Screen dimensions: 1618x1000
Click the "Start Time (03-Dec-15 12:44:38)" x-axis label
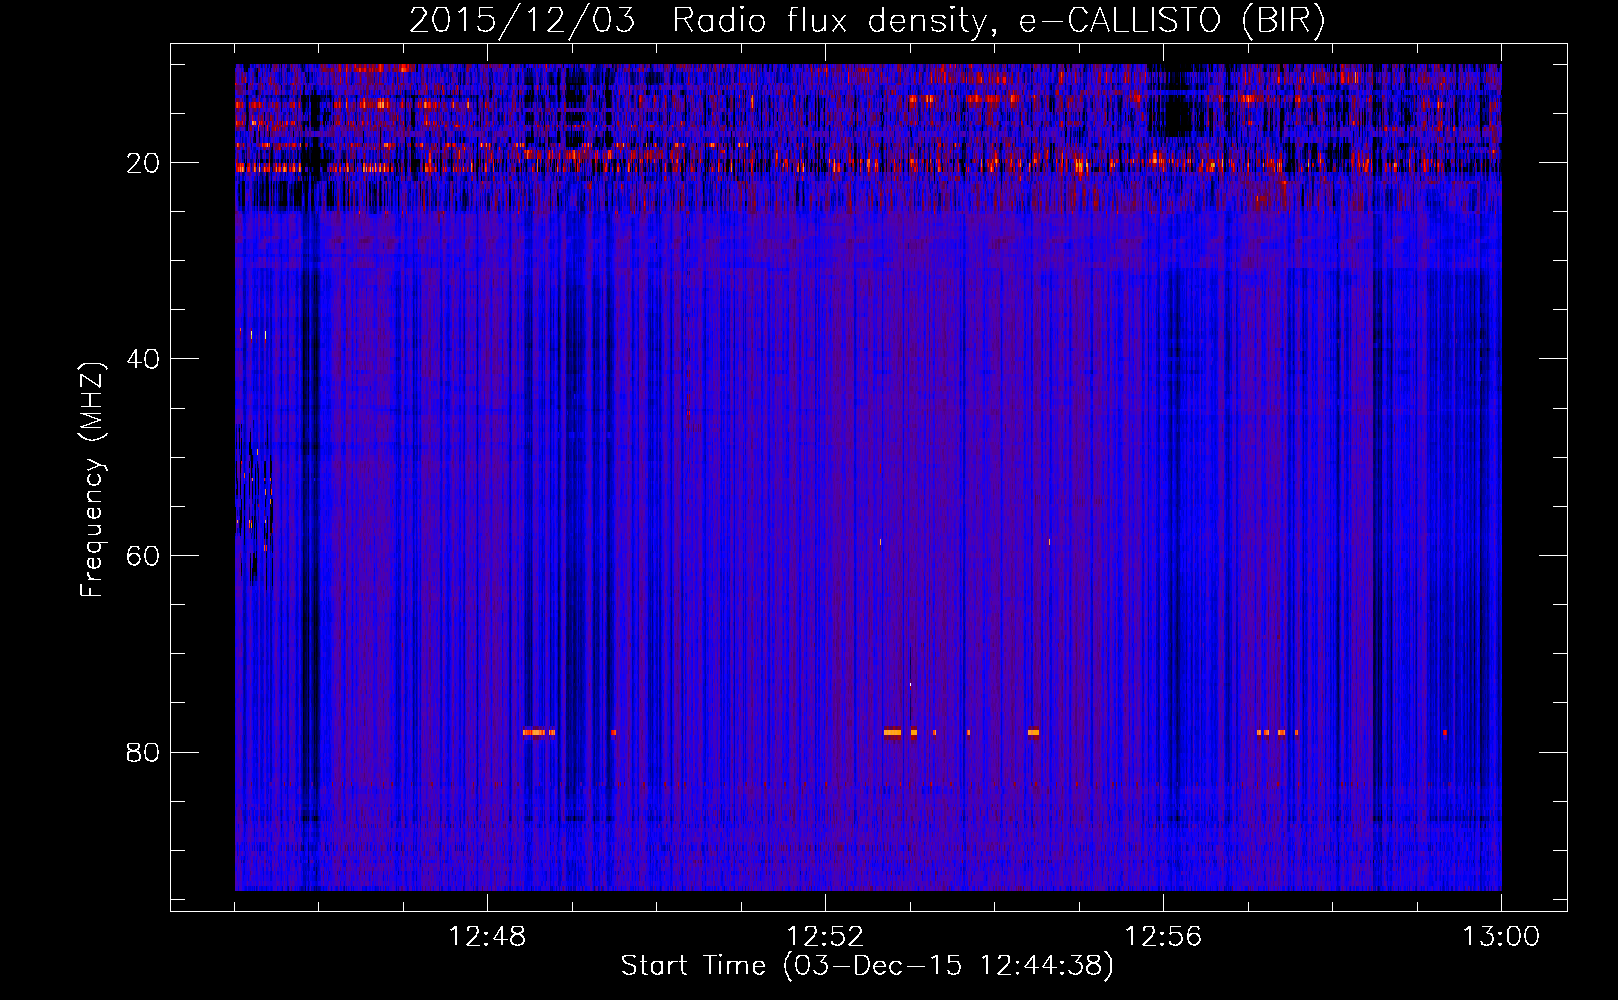[867, 966]
